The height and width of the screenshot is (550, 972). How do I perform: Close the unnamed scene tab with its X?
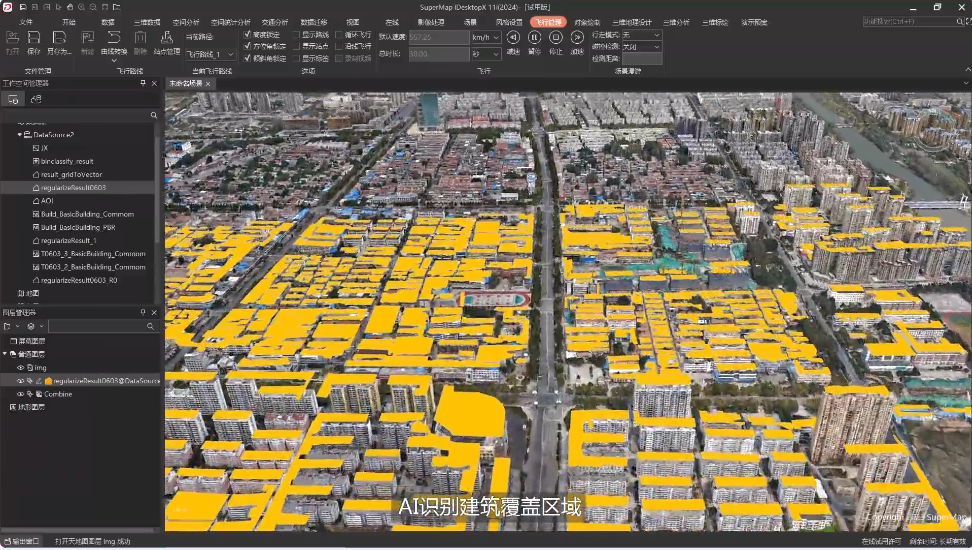click(208, 84)
